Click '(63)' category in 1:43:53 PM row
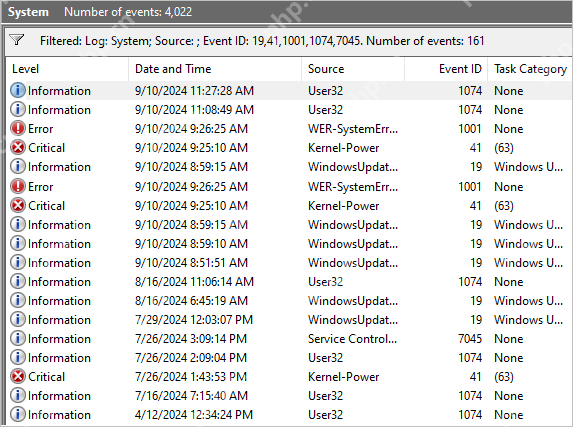The height and width of the screenshot is (427, 573). (504, 377)
